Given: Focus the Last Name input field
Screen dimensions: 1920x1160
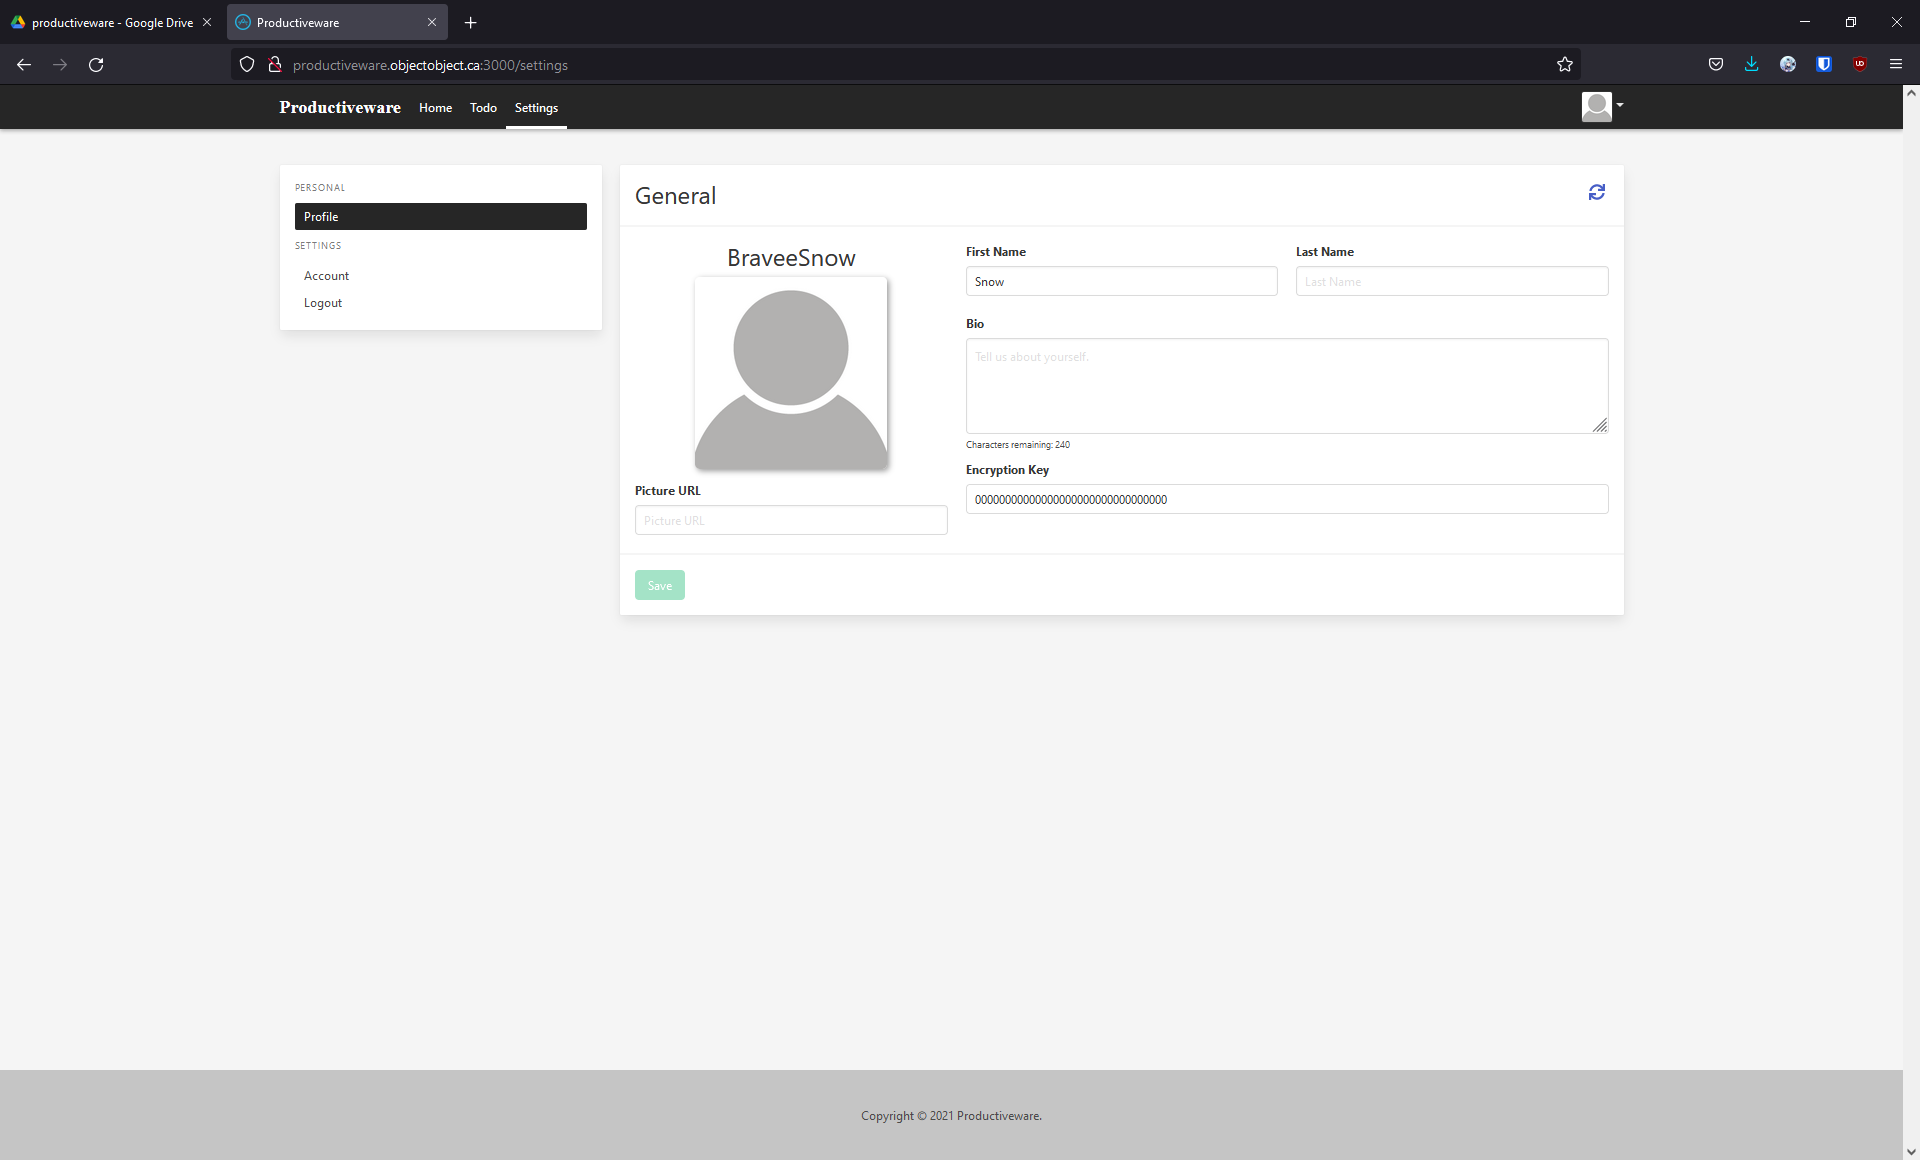Looking at the screenshot, I should coord(1451,282).
